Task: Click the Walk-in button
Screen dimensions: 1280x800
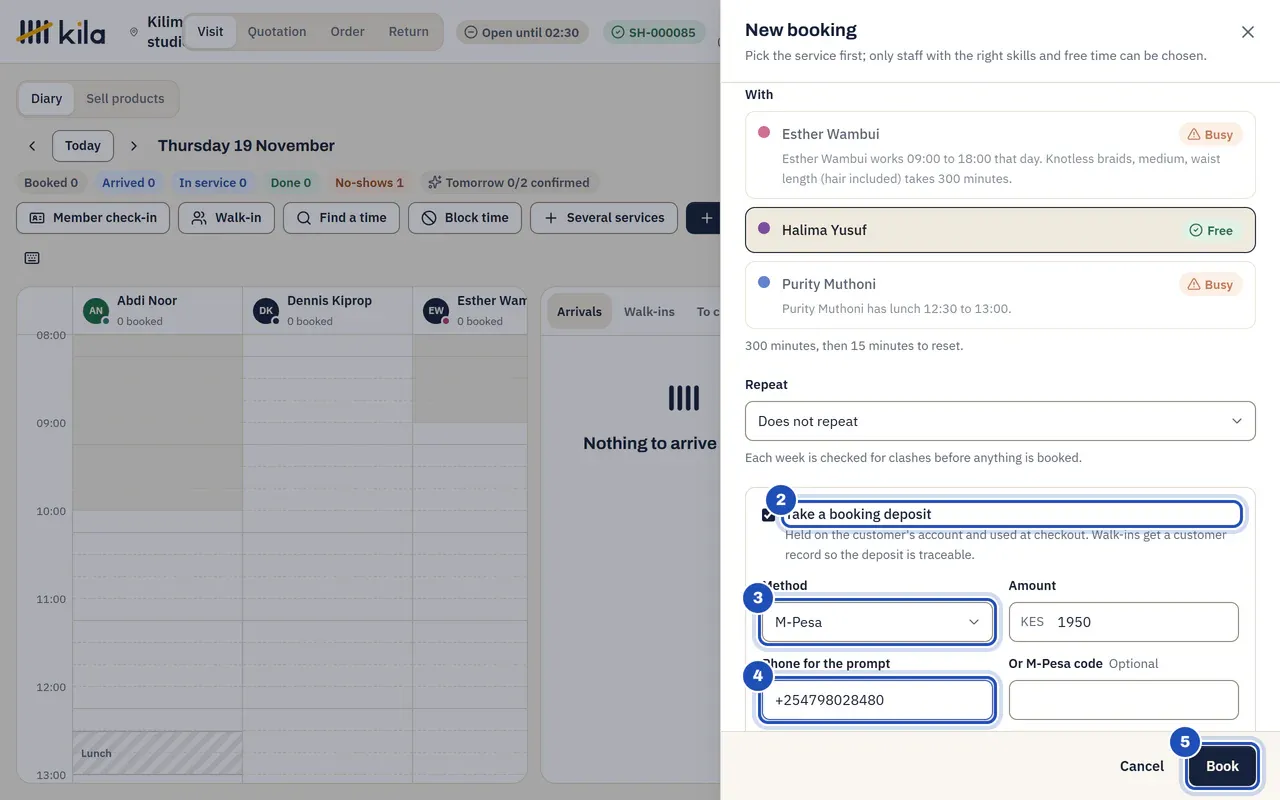Action: click(x=226, y=218)
